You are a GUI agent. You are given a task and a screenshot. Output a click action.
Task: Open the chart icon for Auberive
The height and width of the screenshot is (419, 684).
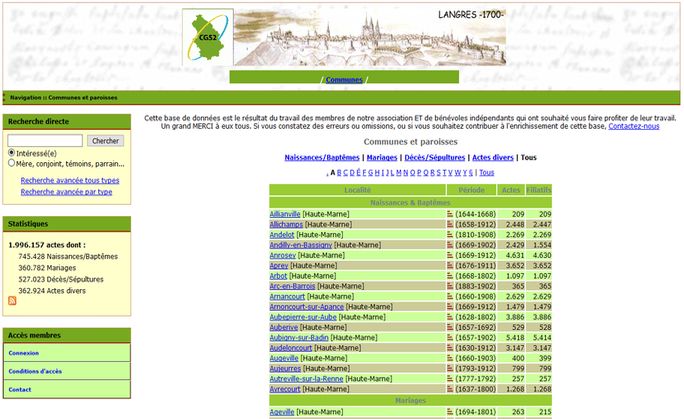(451, 327)
